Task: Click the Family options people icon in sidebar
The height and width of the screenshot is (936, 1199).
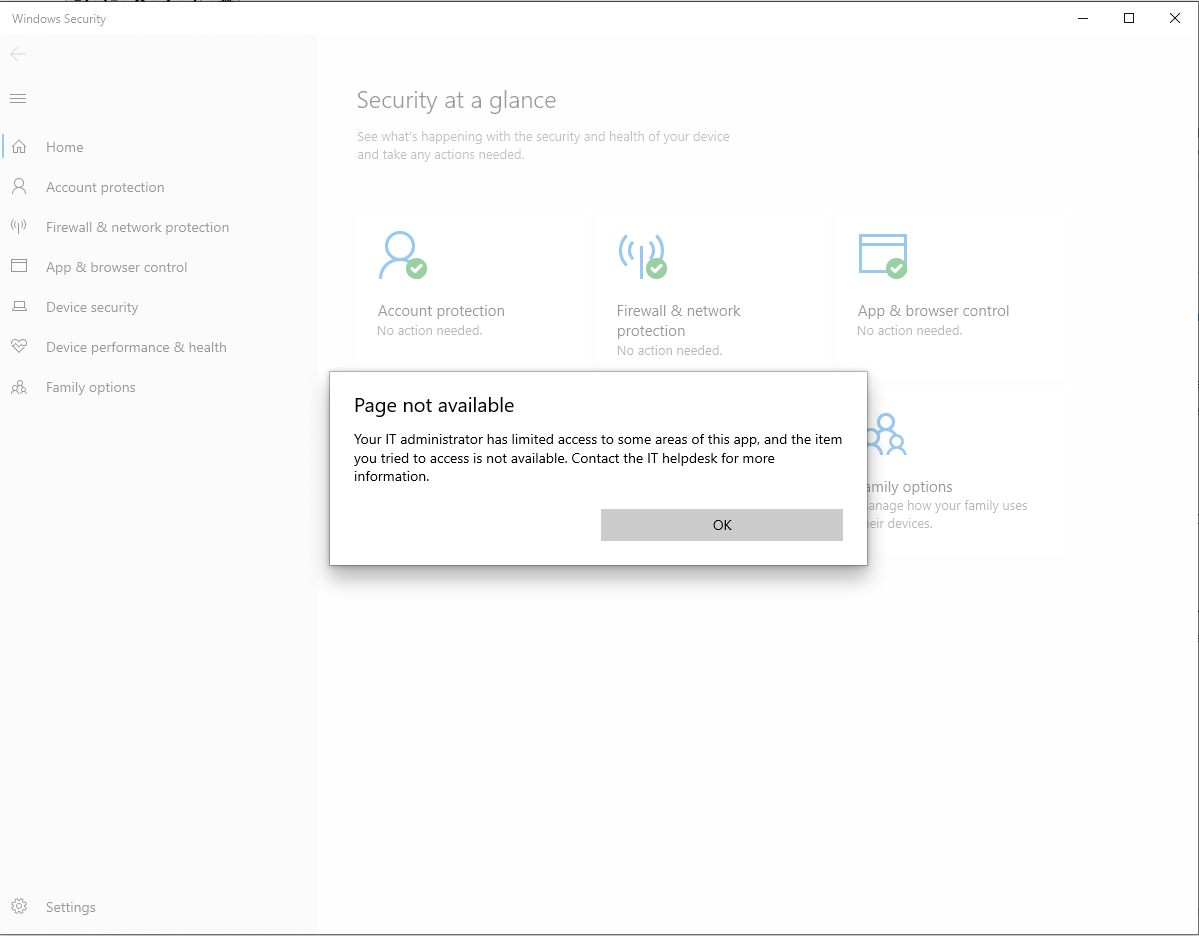Action: [19, 387]
